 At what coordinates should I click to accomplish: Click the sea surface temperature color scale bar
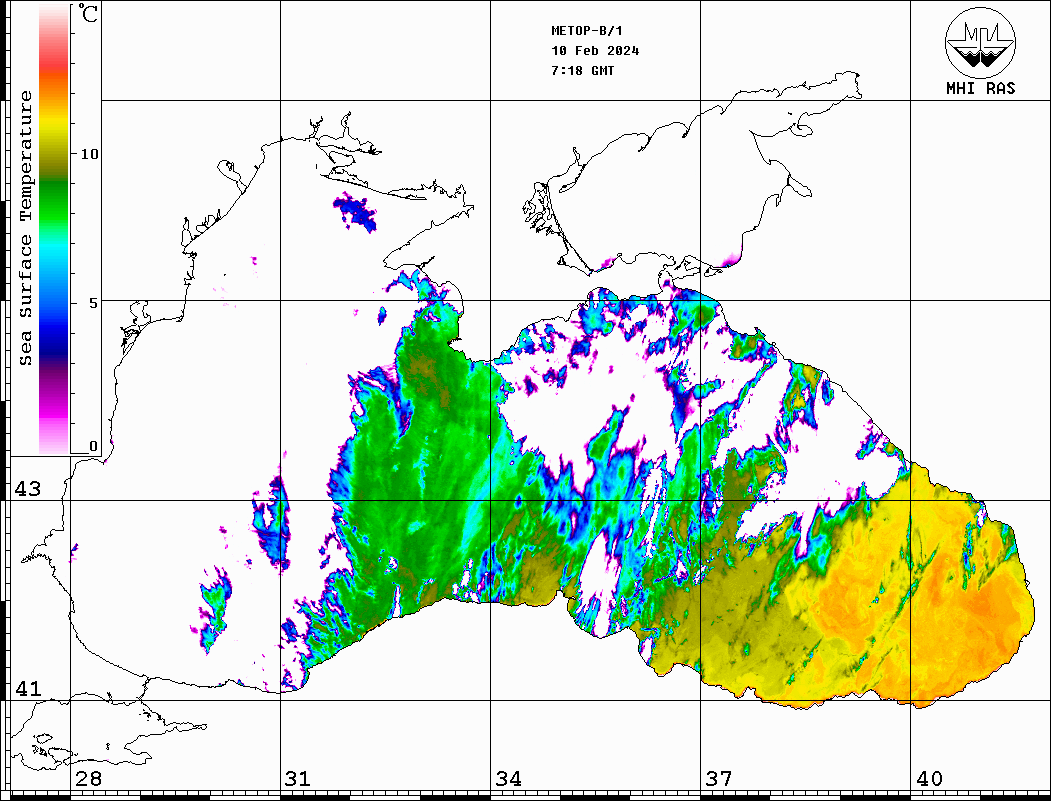click(54, 229)
